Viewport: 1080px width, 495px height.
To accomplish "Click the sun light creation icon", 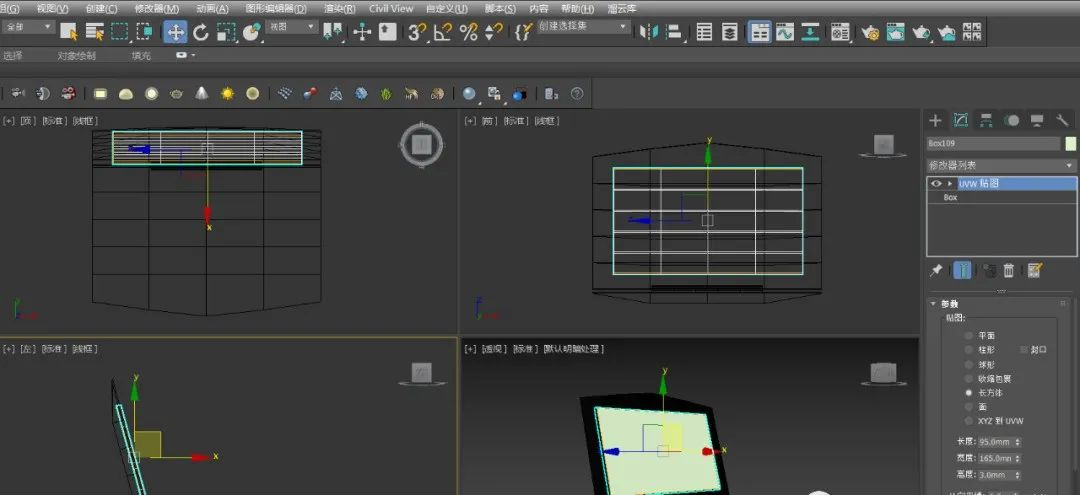I will [227, 94].
